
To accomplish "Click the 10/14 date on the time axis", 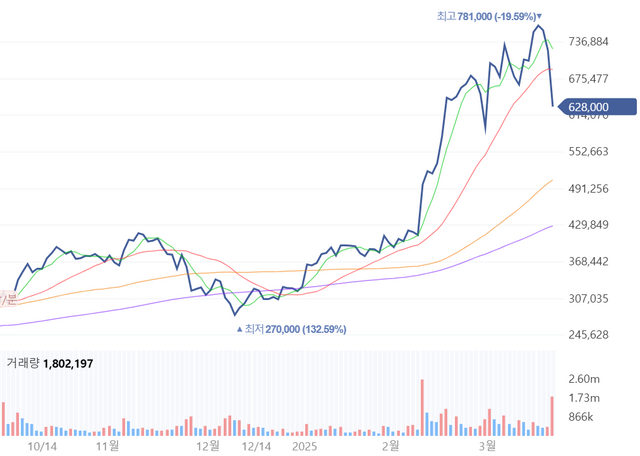I will 44,445.
